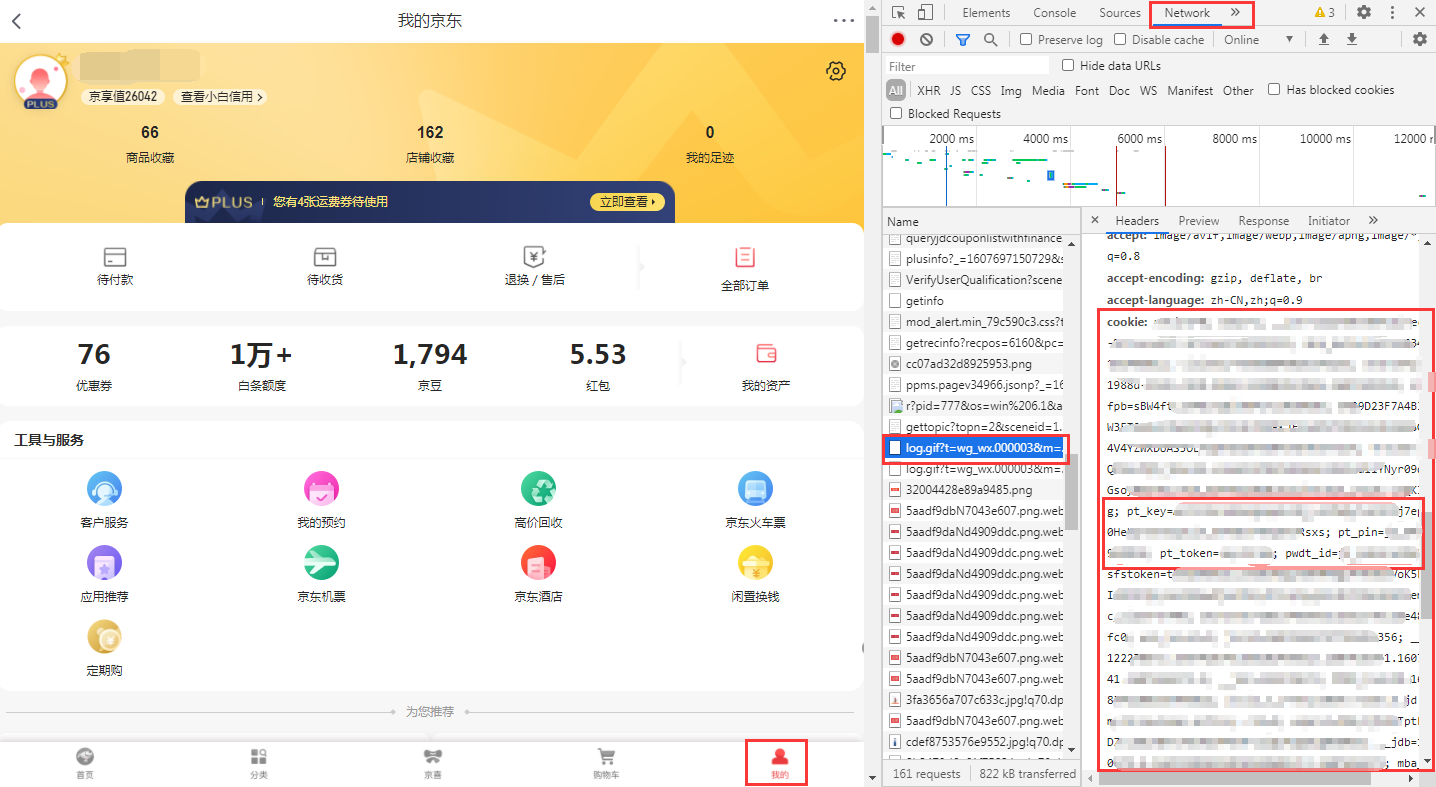Open the three-dot menu in the page header

(843, 21)
